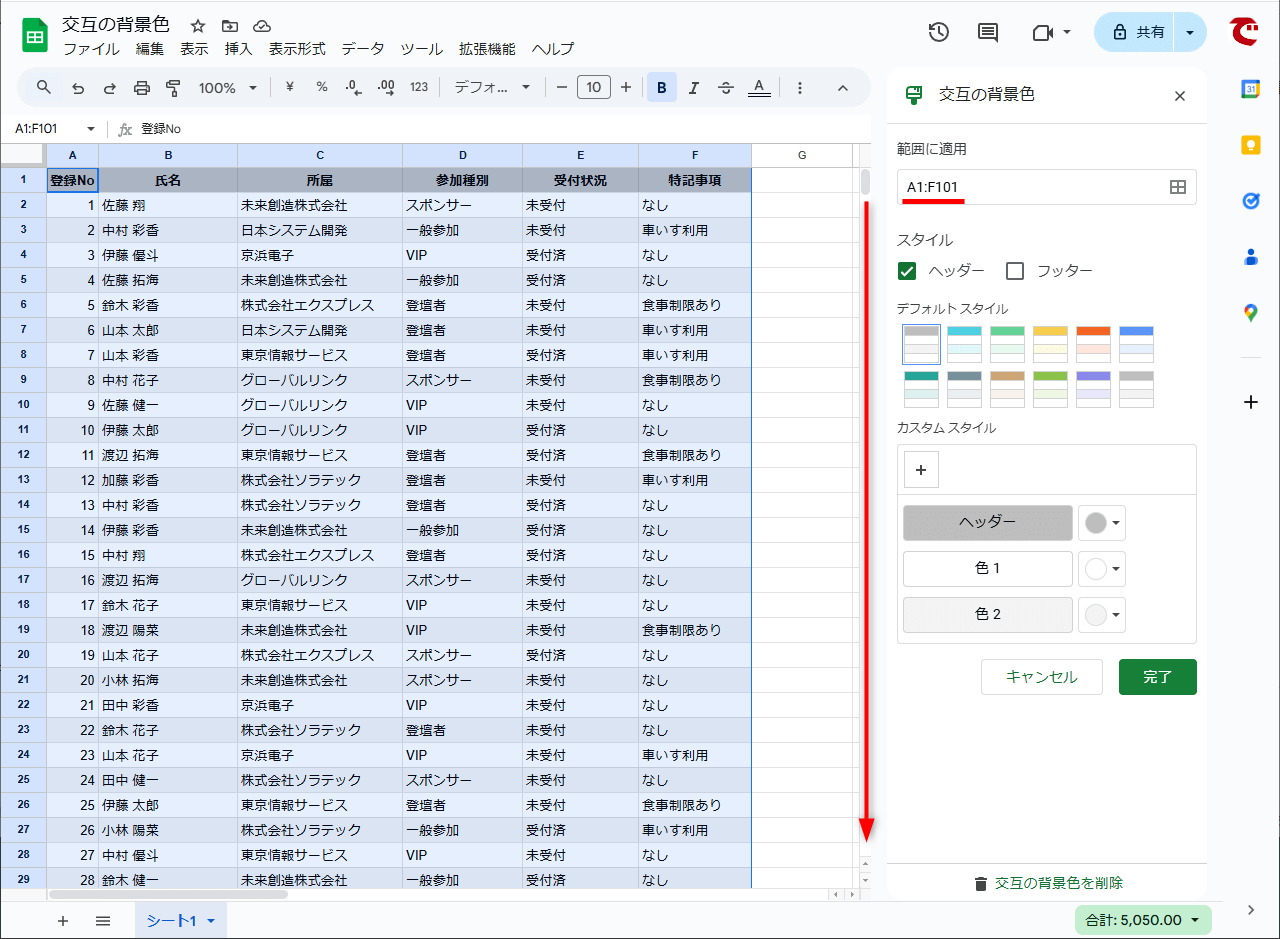Click 交互の背景色を削除 link
The width and height of the screenshot is (1280, 939).
click(x=1047, y=883)
